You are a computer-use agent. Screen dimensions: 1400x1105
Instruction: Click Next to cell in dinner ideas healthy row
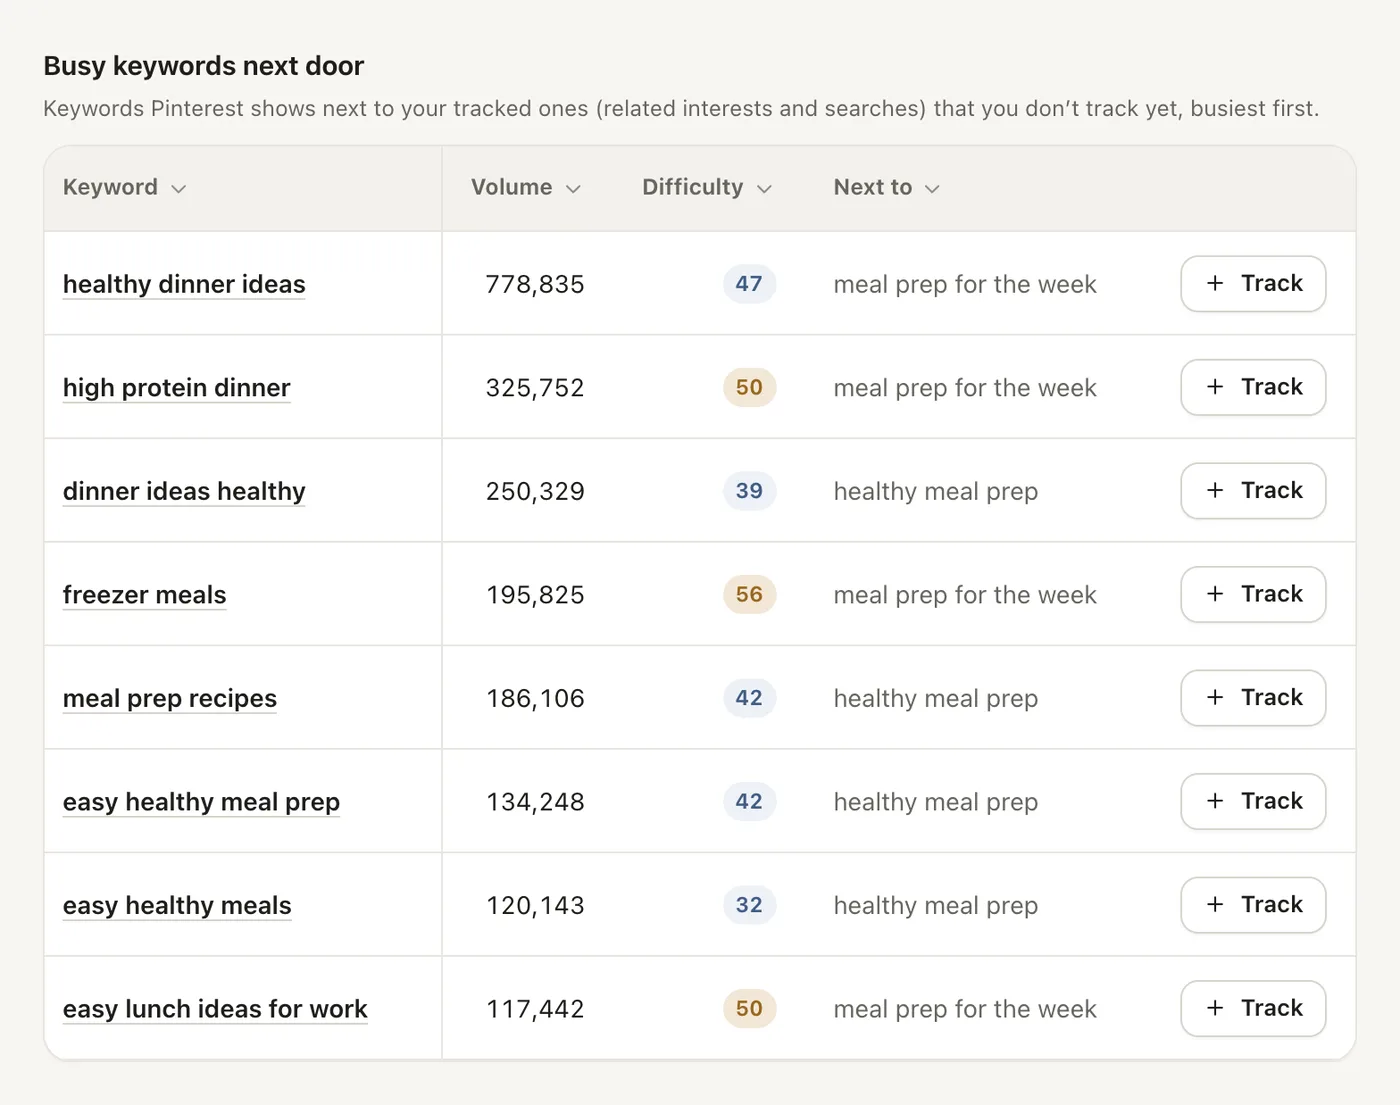[936, 492]
